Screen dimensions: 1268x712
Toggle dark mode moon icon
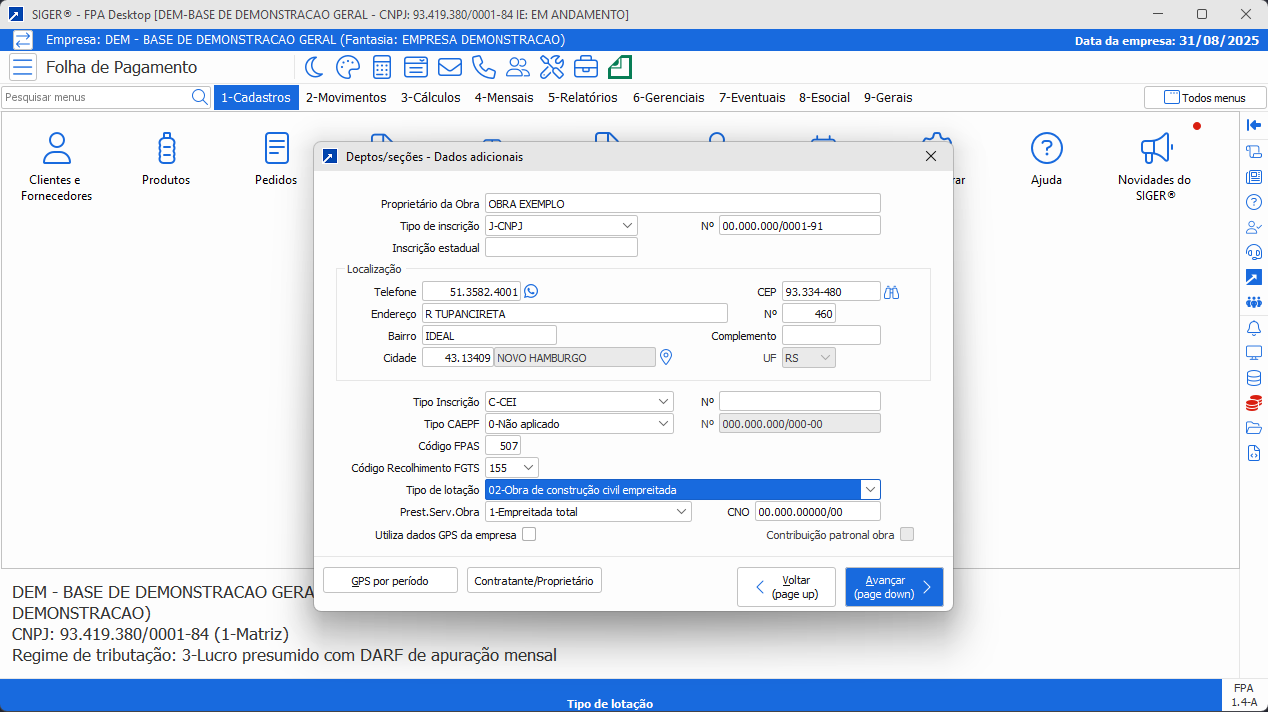tap(314, 67)
